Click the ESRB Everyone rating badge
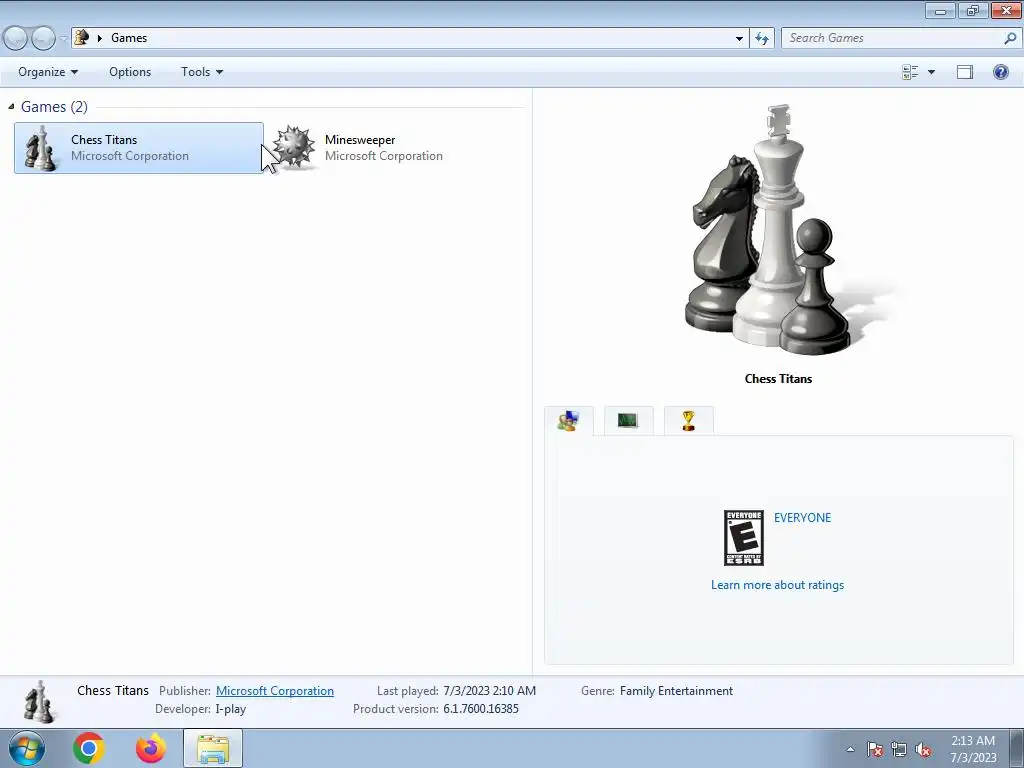 tap(744, 538)
